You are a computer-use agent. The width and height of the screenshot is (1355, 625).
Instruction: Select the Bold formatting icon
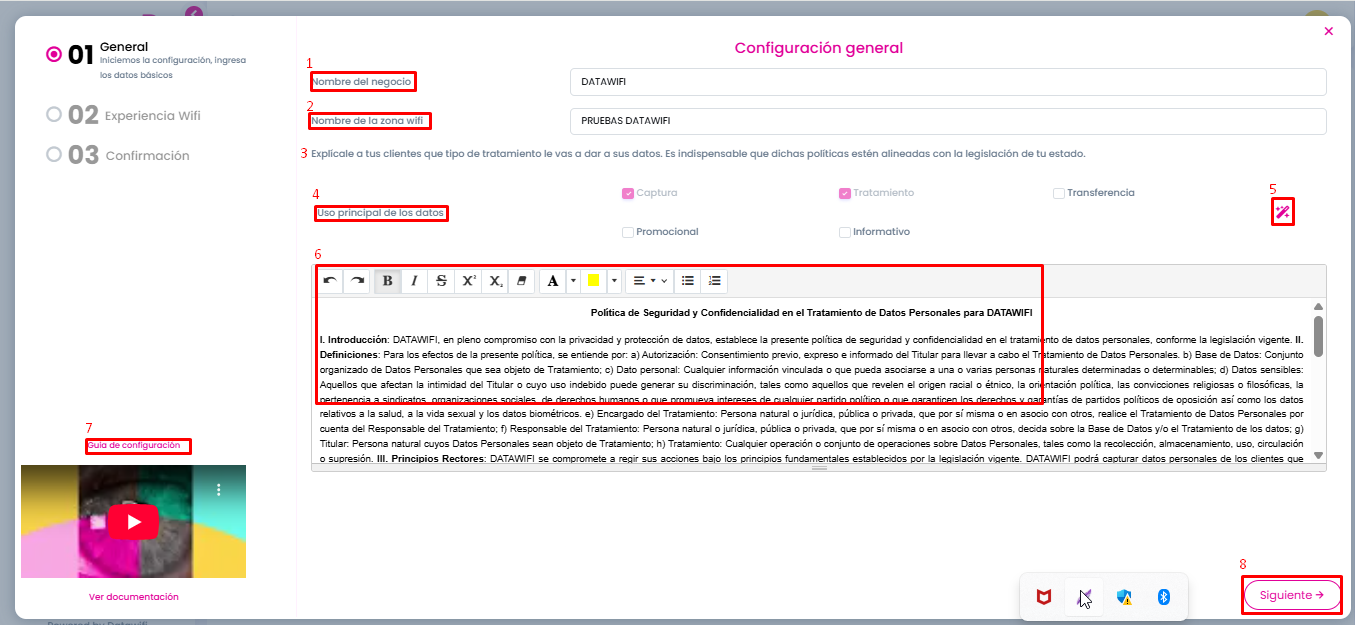coord(387,280)
